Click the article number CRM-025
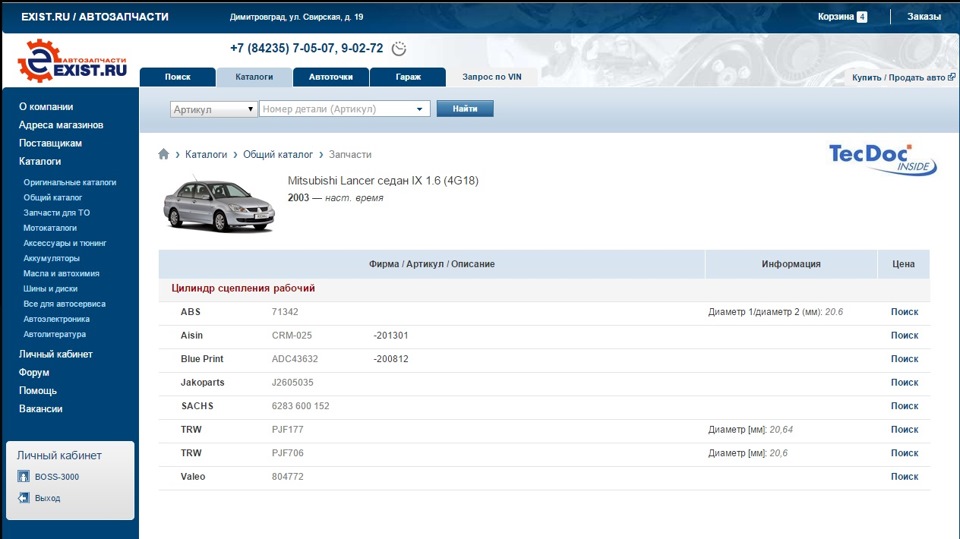The height and width of the screenshot is (539, 960). (x=291, y=336)
